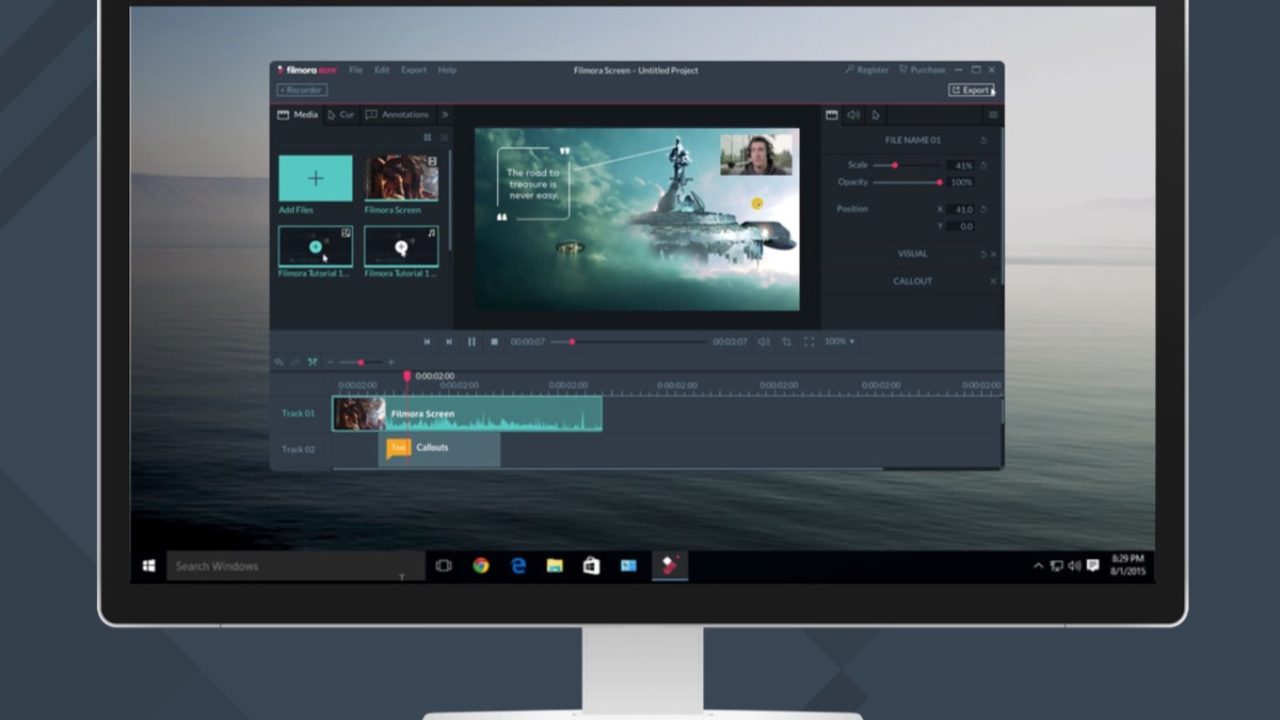Image resolution: width=1280 pixels, height=720 pixels.
Task: Pause the preview playback
Action: [x=472, y=342]
